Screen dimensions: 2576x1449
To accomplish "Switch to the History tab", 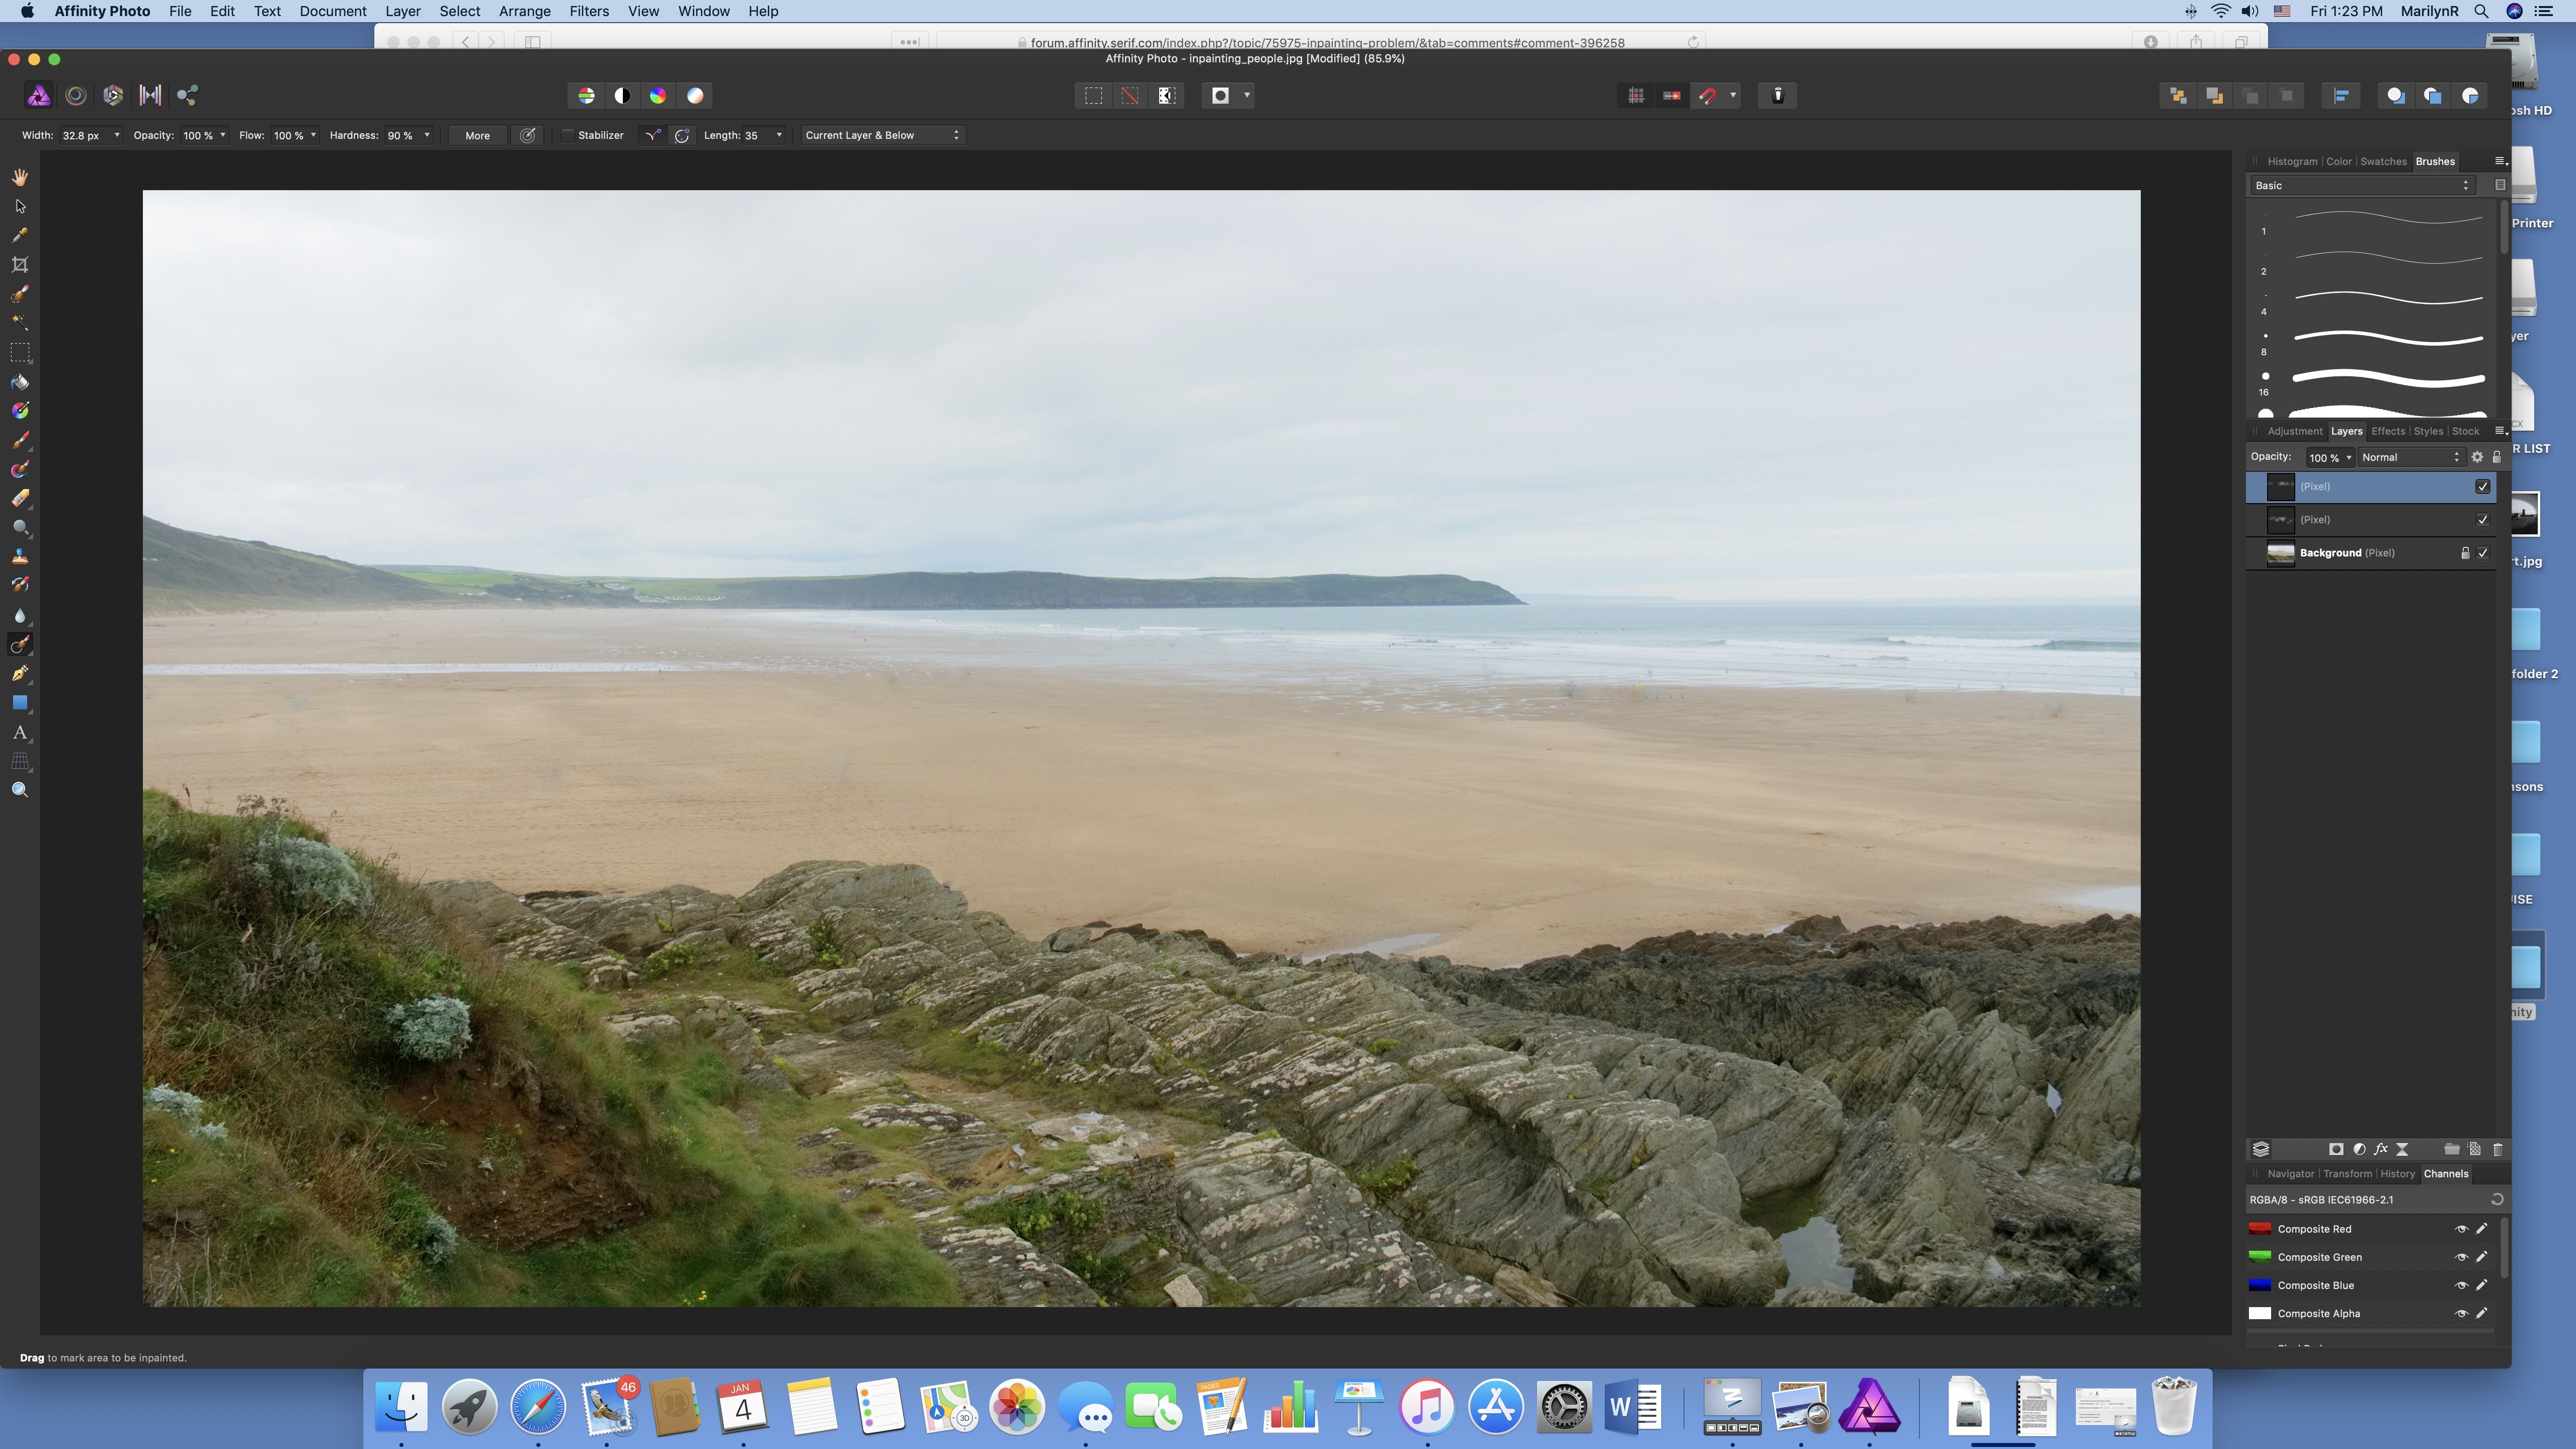I will [2397, 1174].
